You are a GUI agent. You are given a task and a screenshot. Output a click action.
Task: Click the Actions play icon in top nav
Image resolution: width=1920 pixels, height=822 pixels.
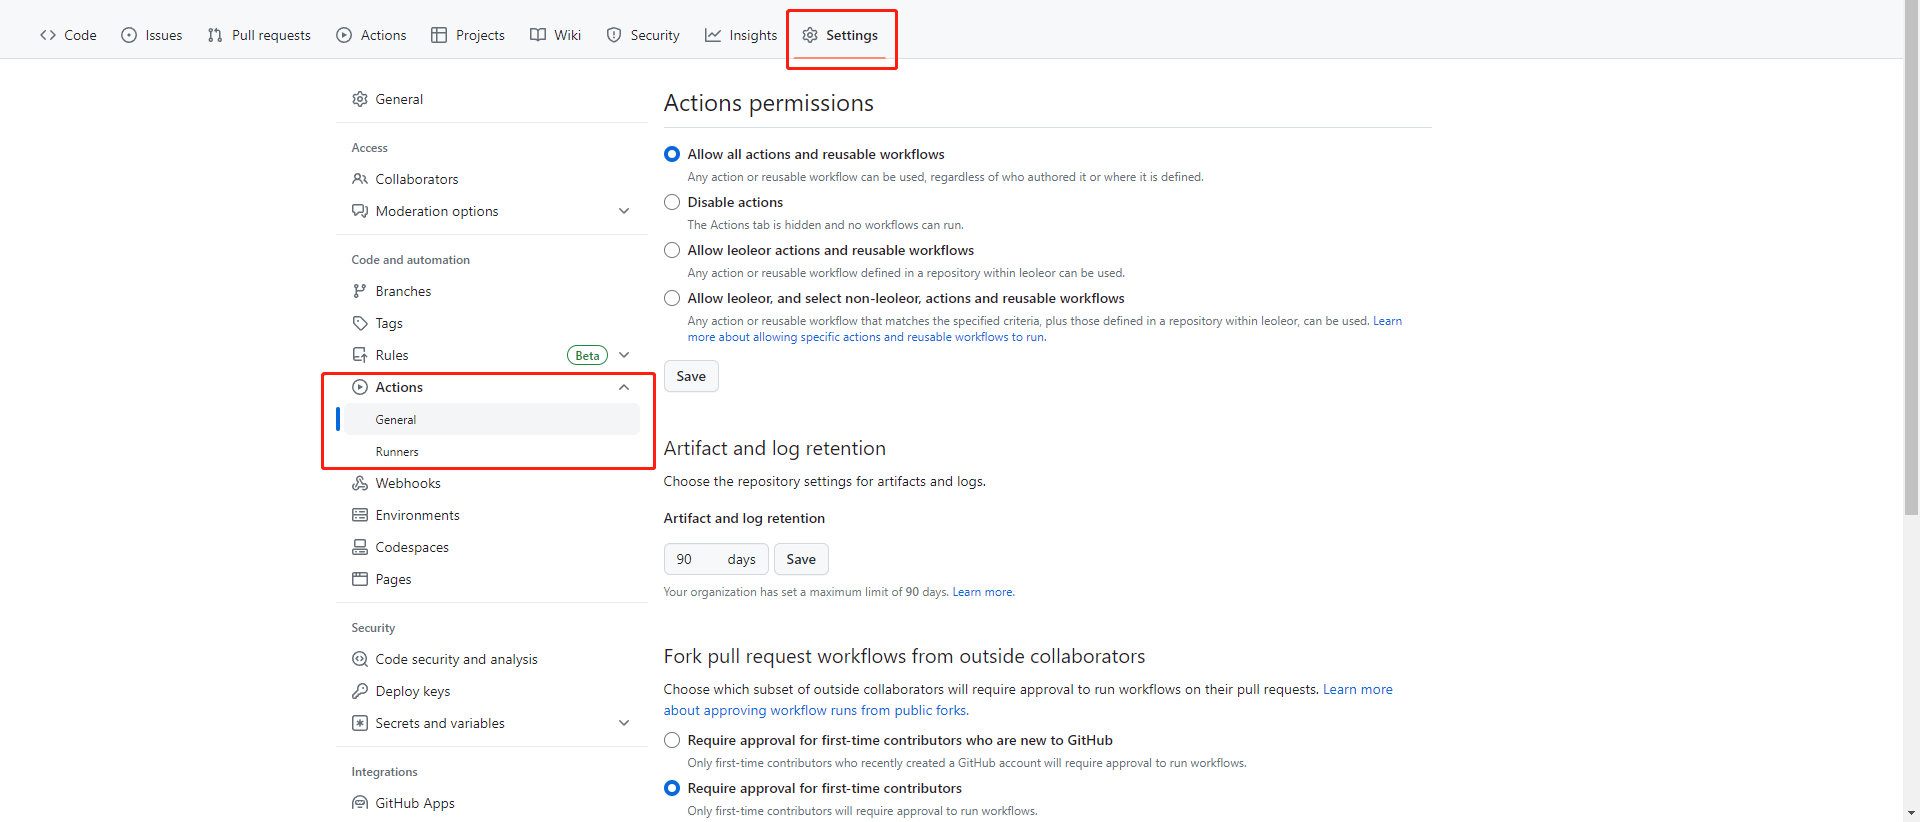tap(344, 35)
